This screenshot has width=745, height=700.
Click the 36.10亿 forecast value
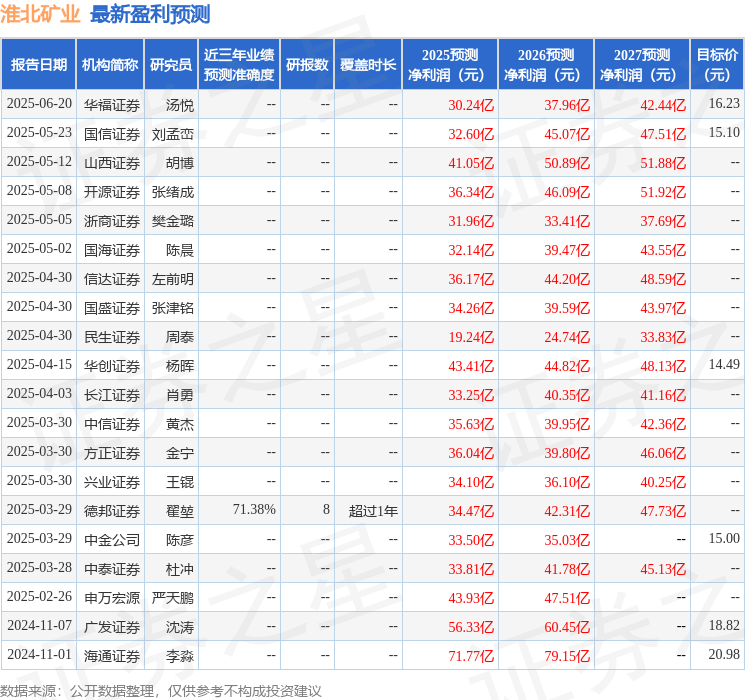point(567,482)
